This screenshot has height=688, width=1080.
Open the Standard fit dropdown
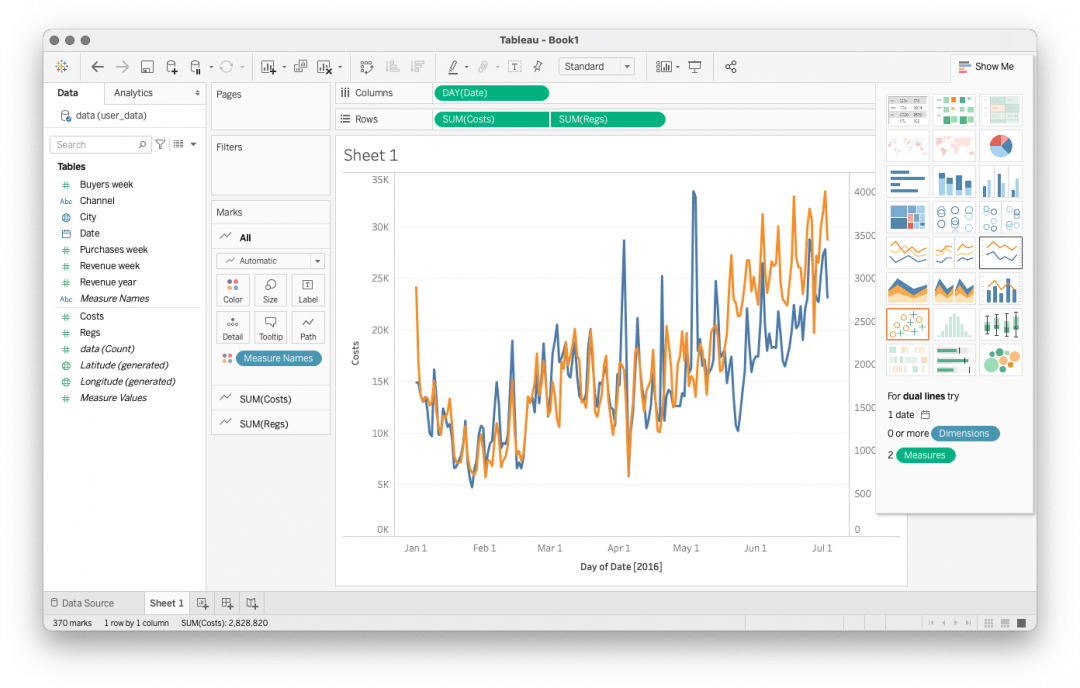(x=597, y=67)
